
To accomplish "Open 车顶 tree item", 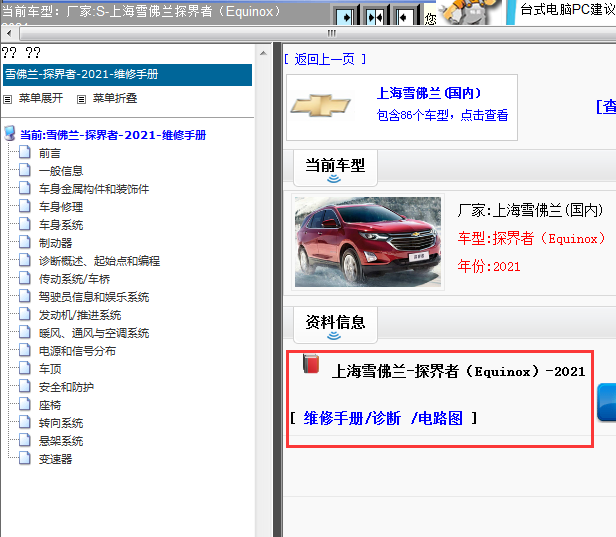I will tap(50, 369).
